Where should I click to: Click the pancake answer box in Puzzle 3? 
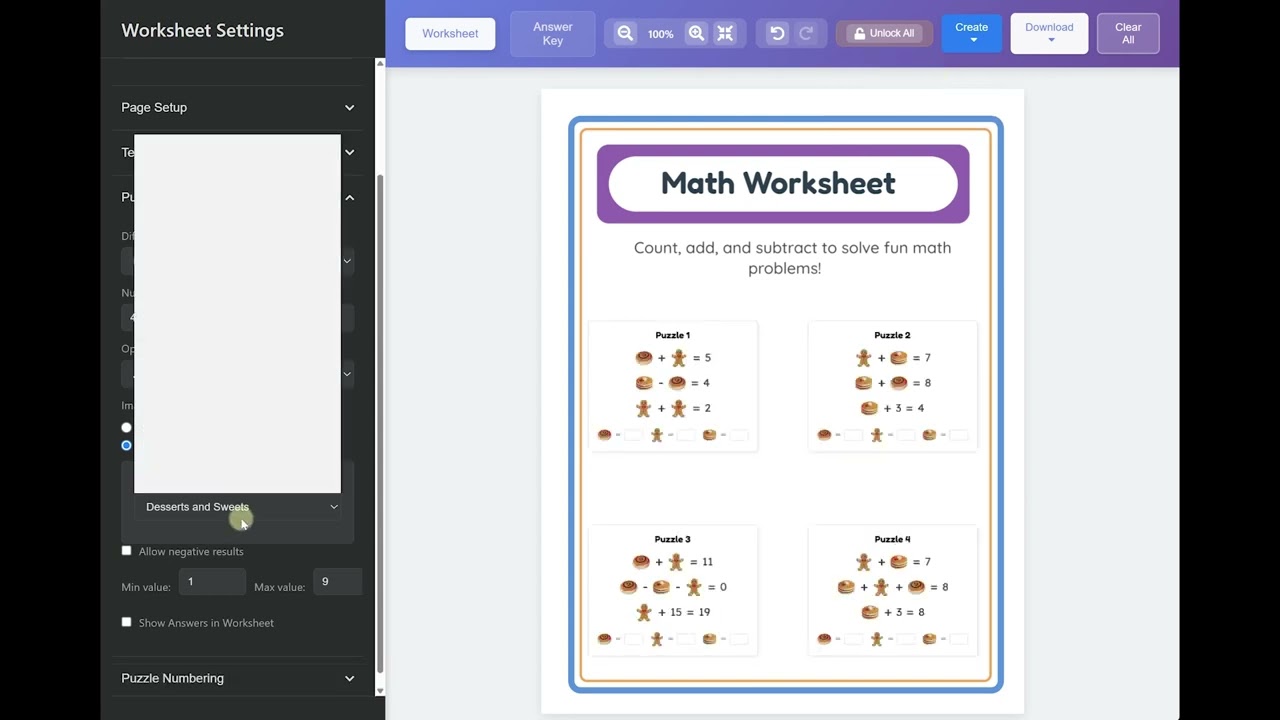pyautogui.click(x=738, y=639)
